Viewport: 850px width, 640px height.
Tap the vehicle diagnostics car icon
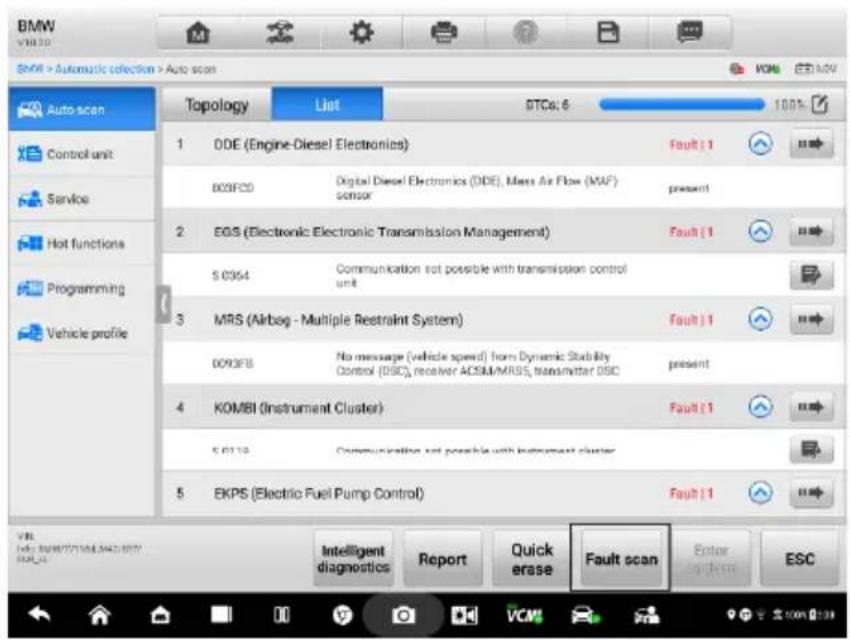coord(585,615)
